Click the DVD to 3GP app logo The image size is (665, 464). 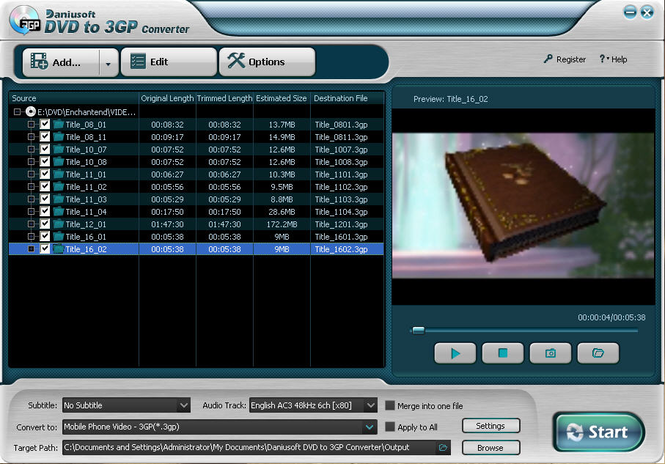[x=25, y=20]
